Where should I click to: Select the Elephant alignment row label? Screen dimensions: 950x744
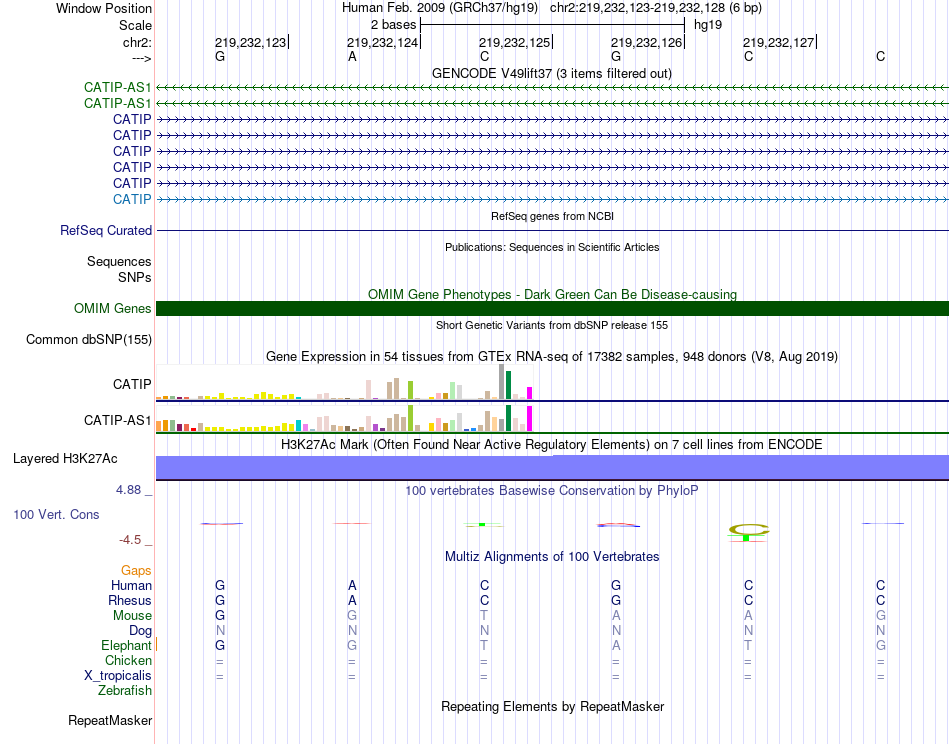(126, 645)
